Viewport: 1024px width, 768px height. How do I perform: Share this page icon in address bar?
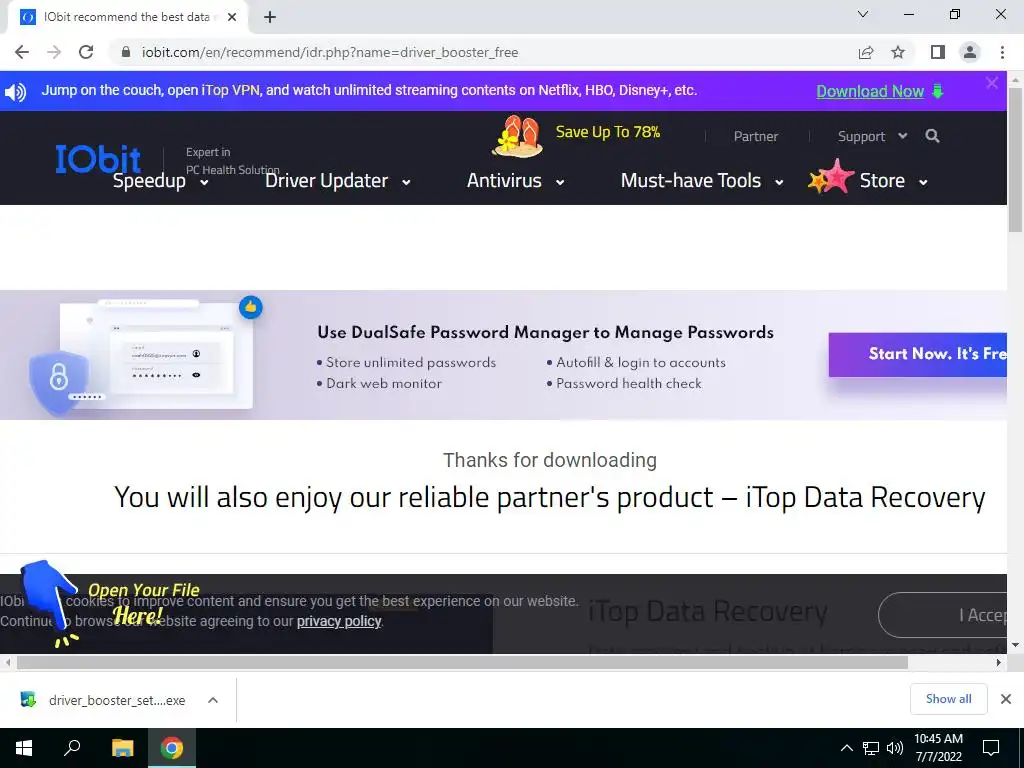click(866, 52)
